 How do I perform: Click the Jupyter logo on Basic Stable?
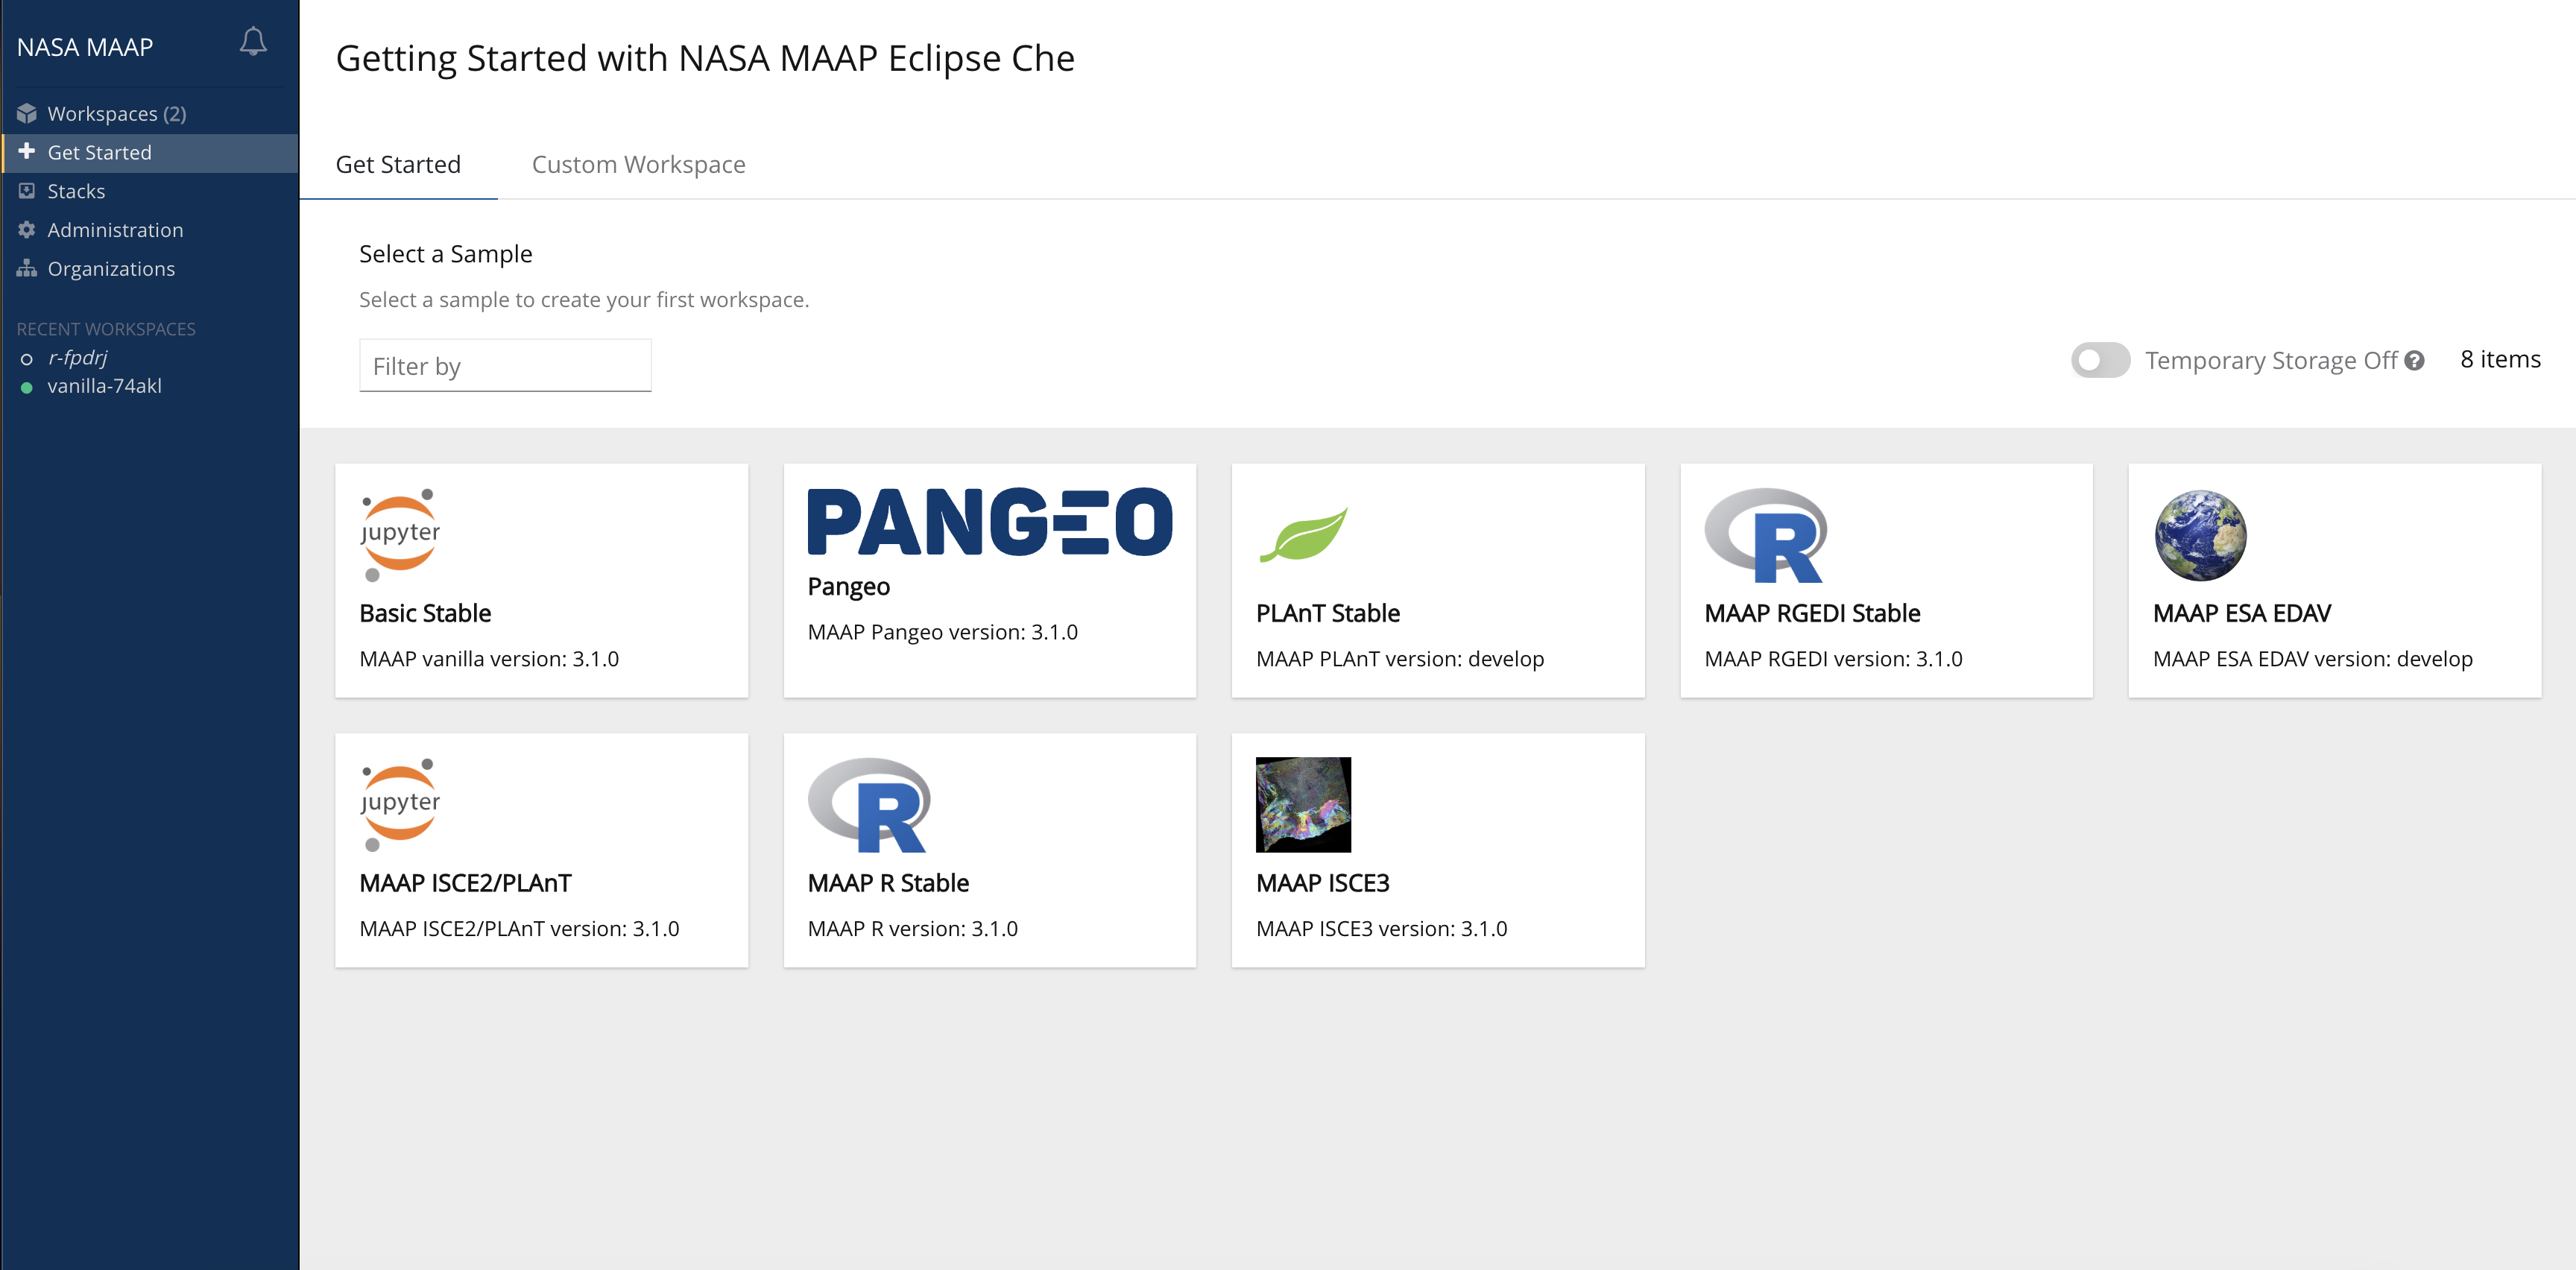(400, 535)
